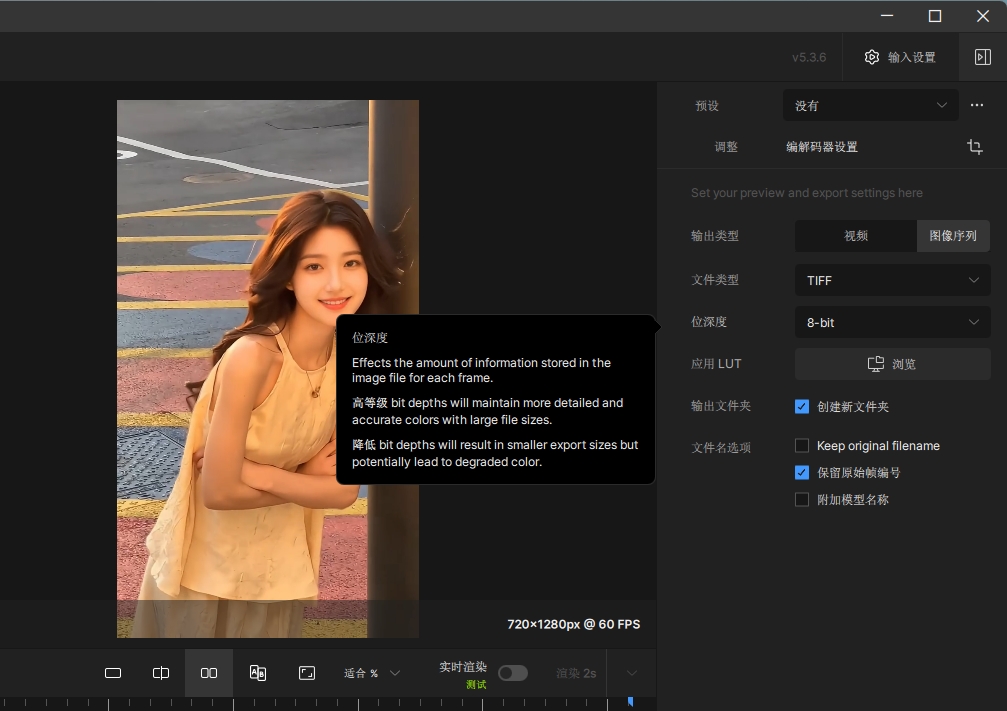Click the 测试 beta label

[476, 685]
